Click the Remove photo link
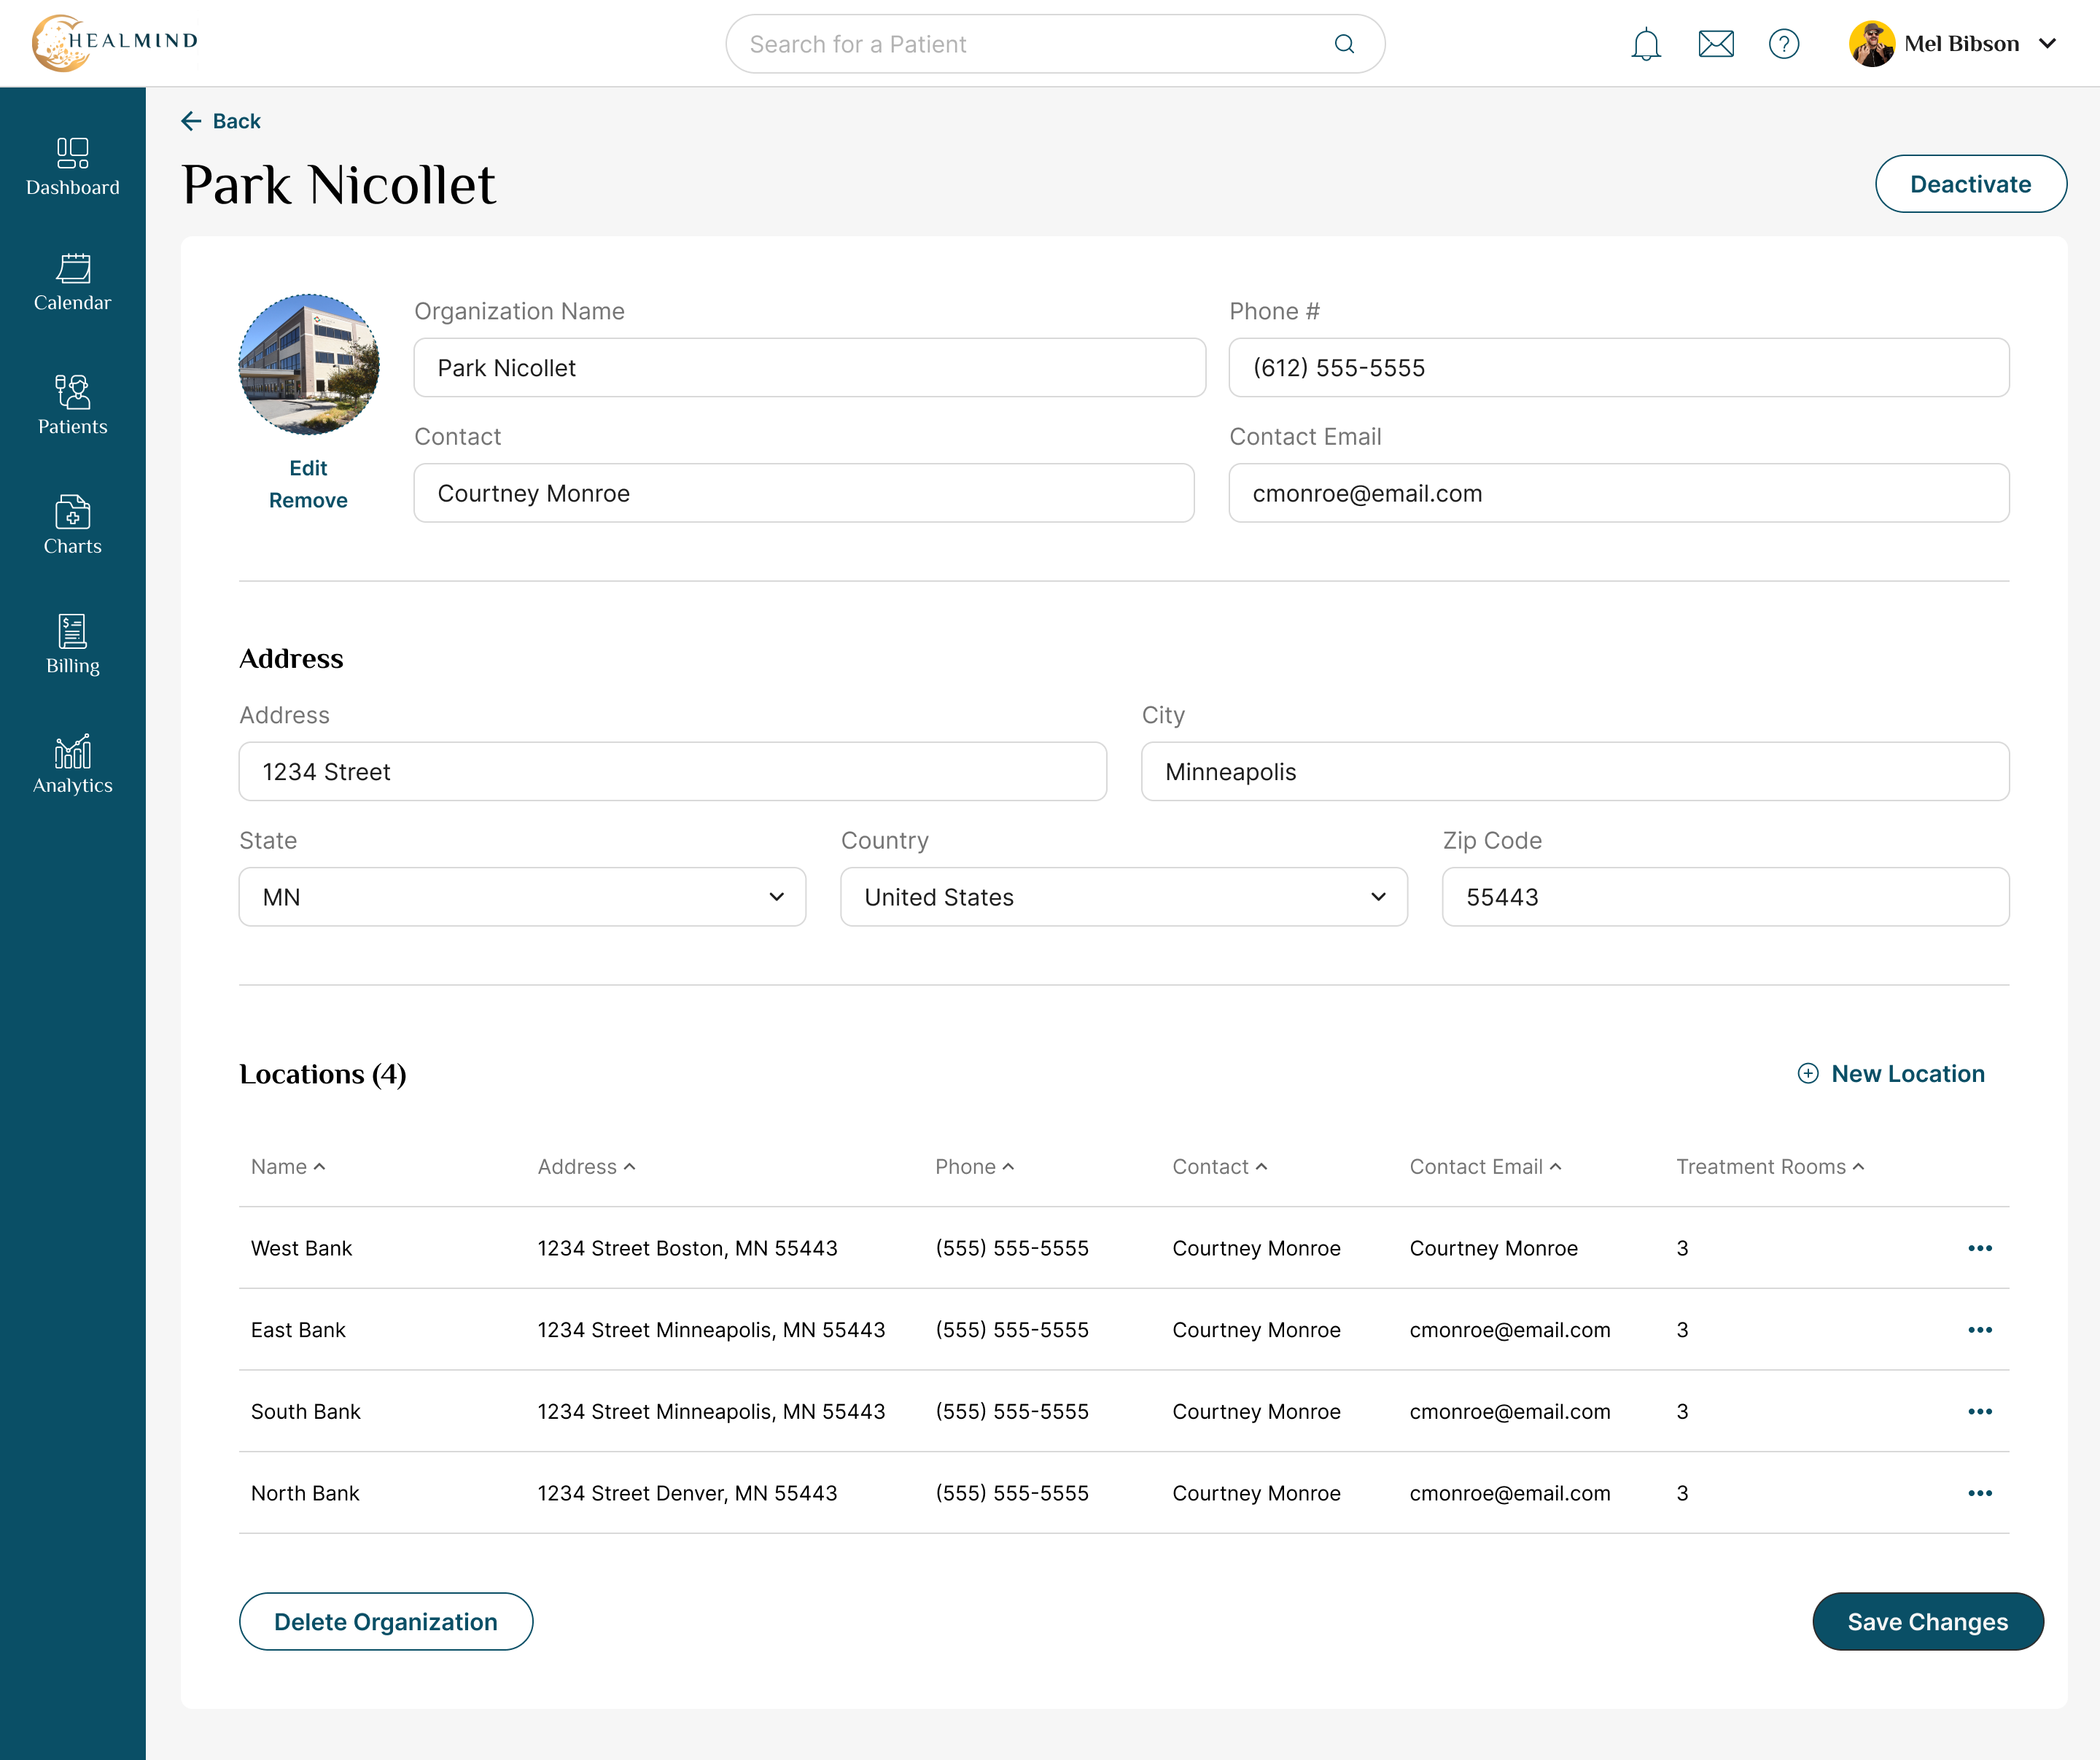This screenshot has height=1760, width=2100. tap(308, 500)
